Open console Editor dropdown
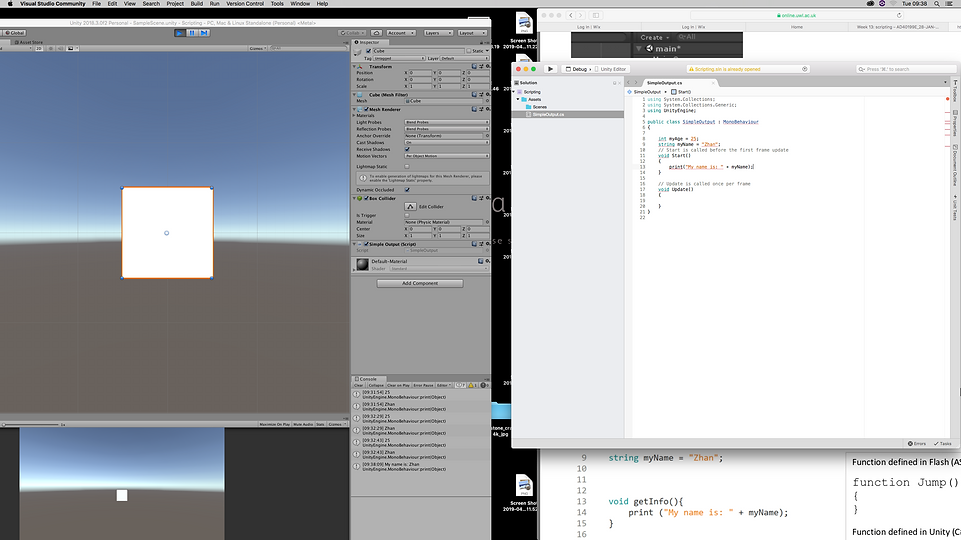This screenshot has width=961, height=540. point(443,386)
